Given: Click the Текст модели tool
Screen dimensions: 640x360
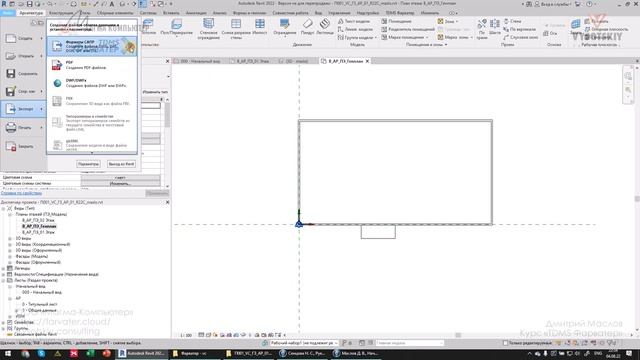Looking at the screenshot, I should click(x=354, y=21).
